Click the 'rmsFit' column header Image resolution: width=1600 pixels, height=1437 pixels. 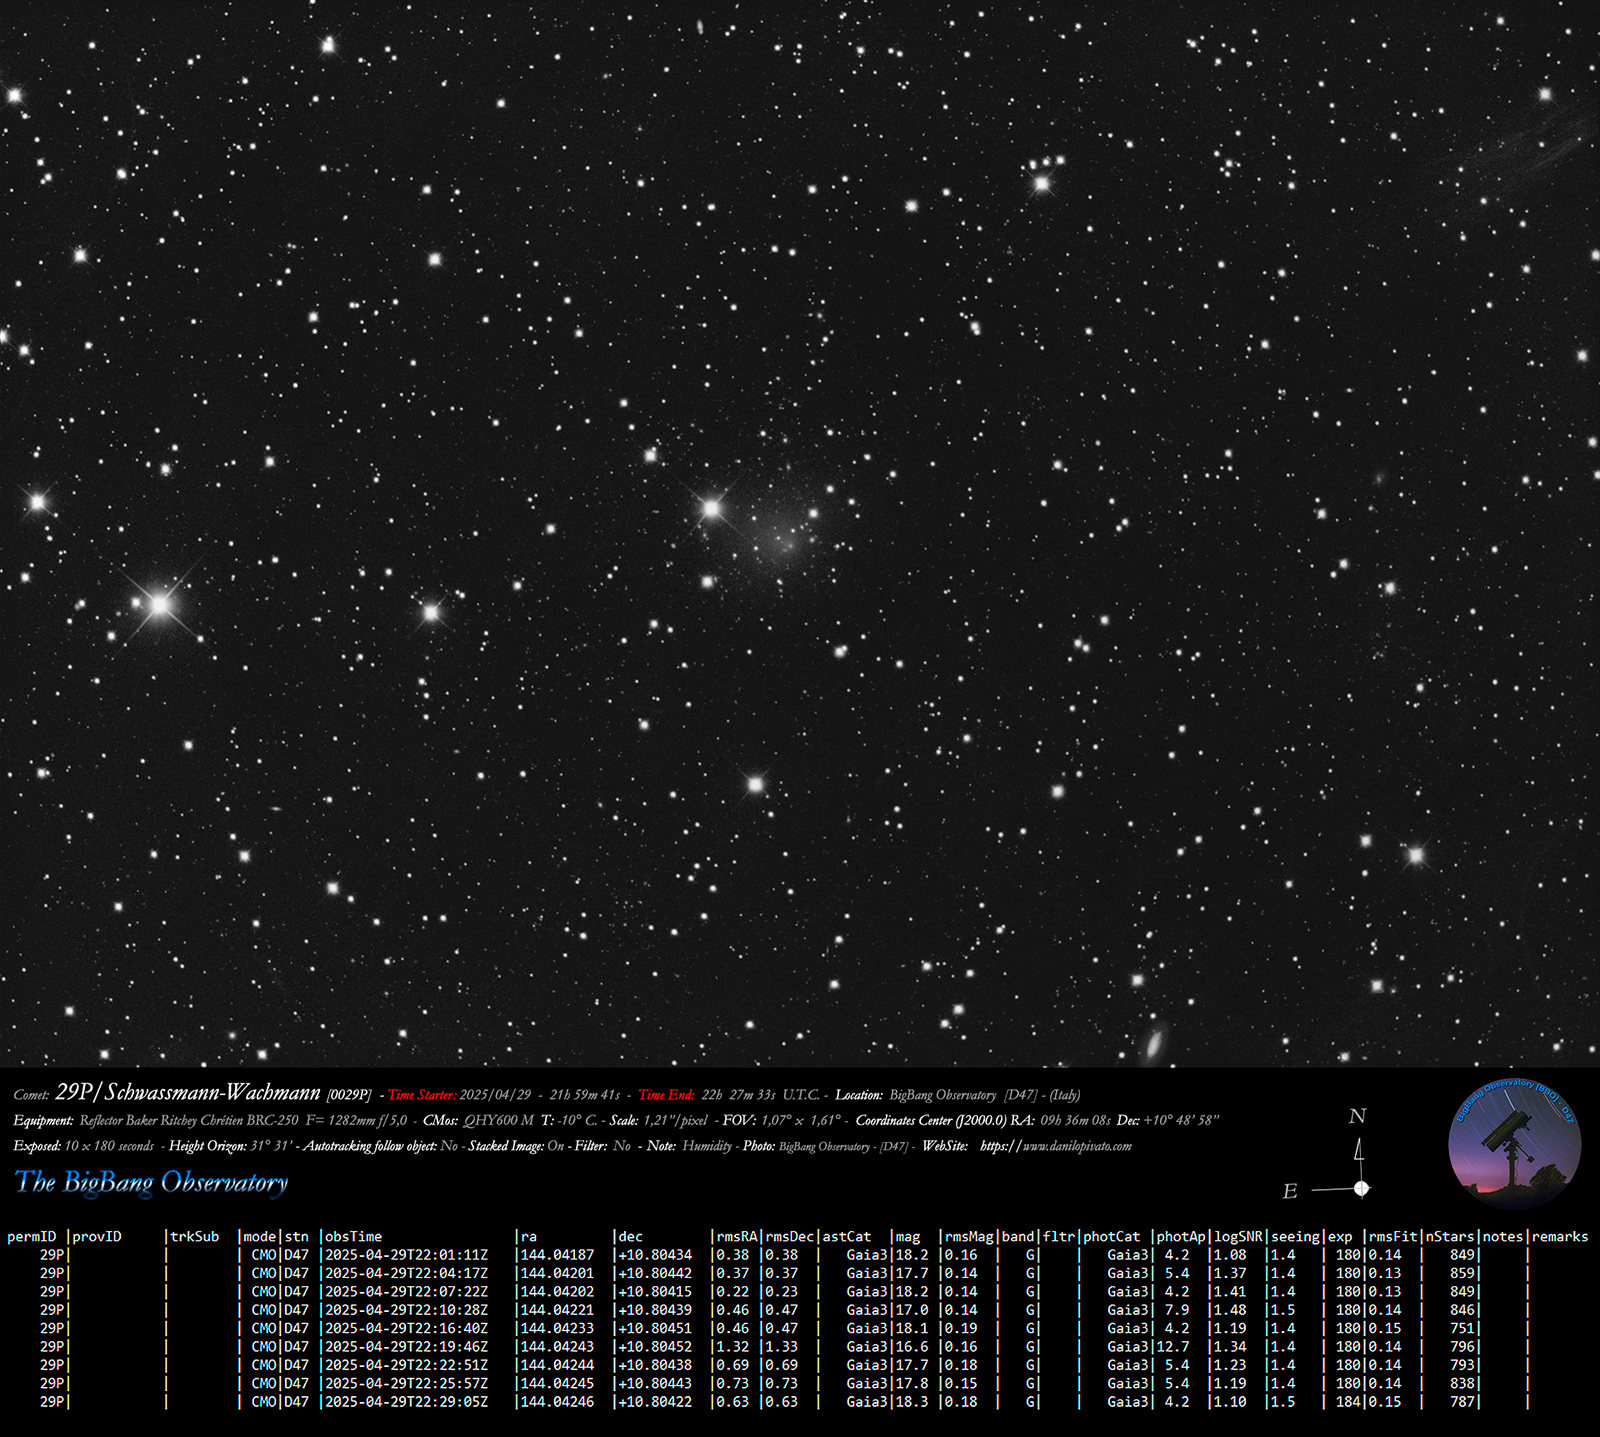pos(1394,1237)
